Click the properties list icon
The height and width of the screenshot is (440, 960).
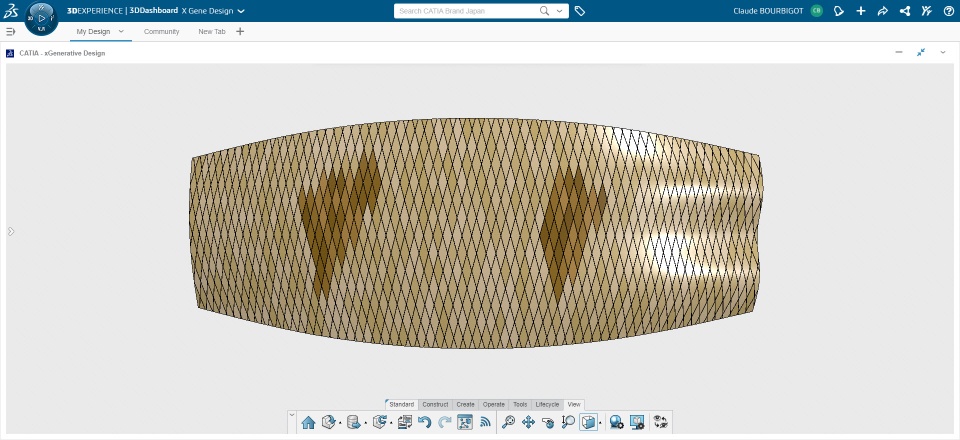[405, 422]
